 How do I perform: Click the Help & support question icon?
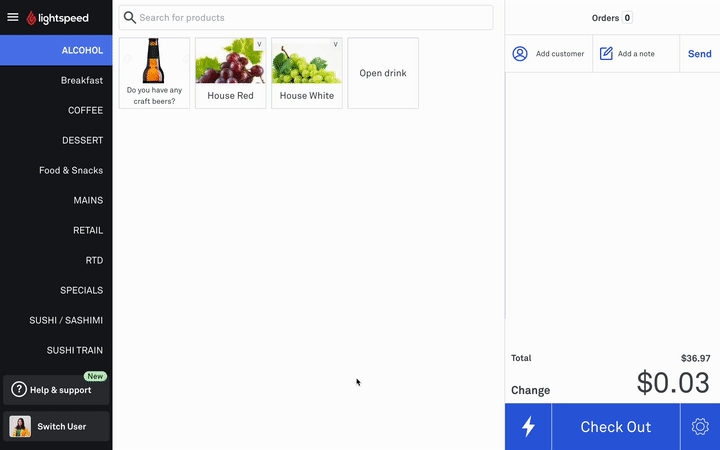click(x=18, y=390)
